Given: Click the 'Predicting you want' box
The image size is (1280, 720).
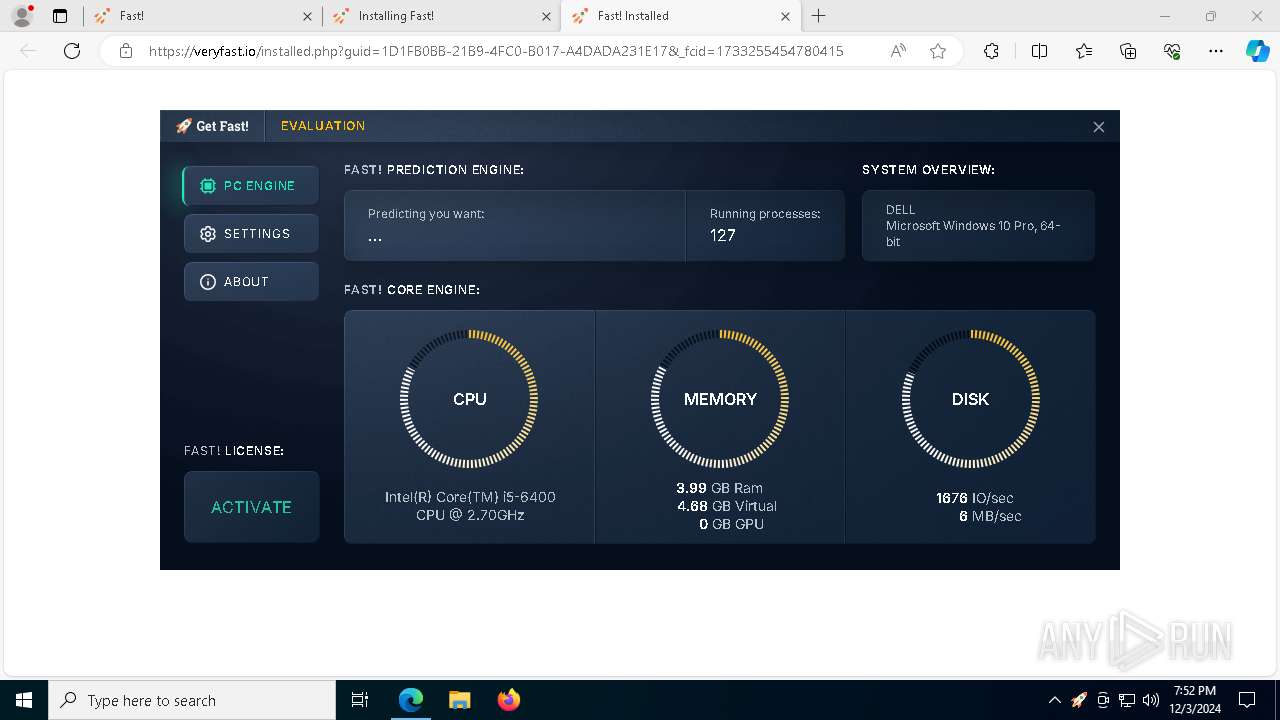Looking at the screenshot, I should pyautogui.click(x=515, y=226).
